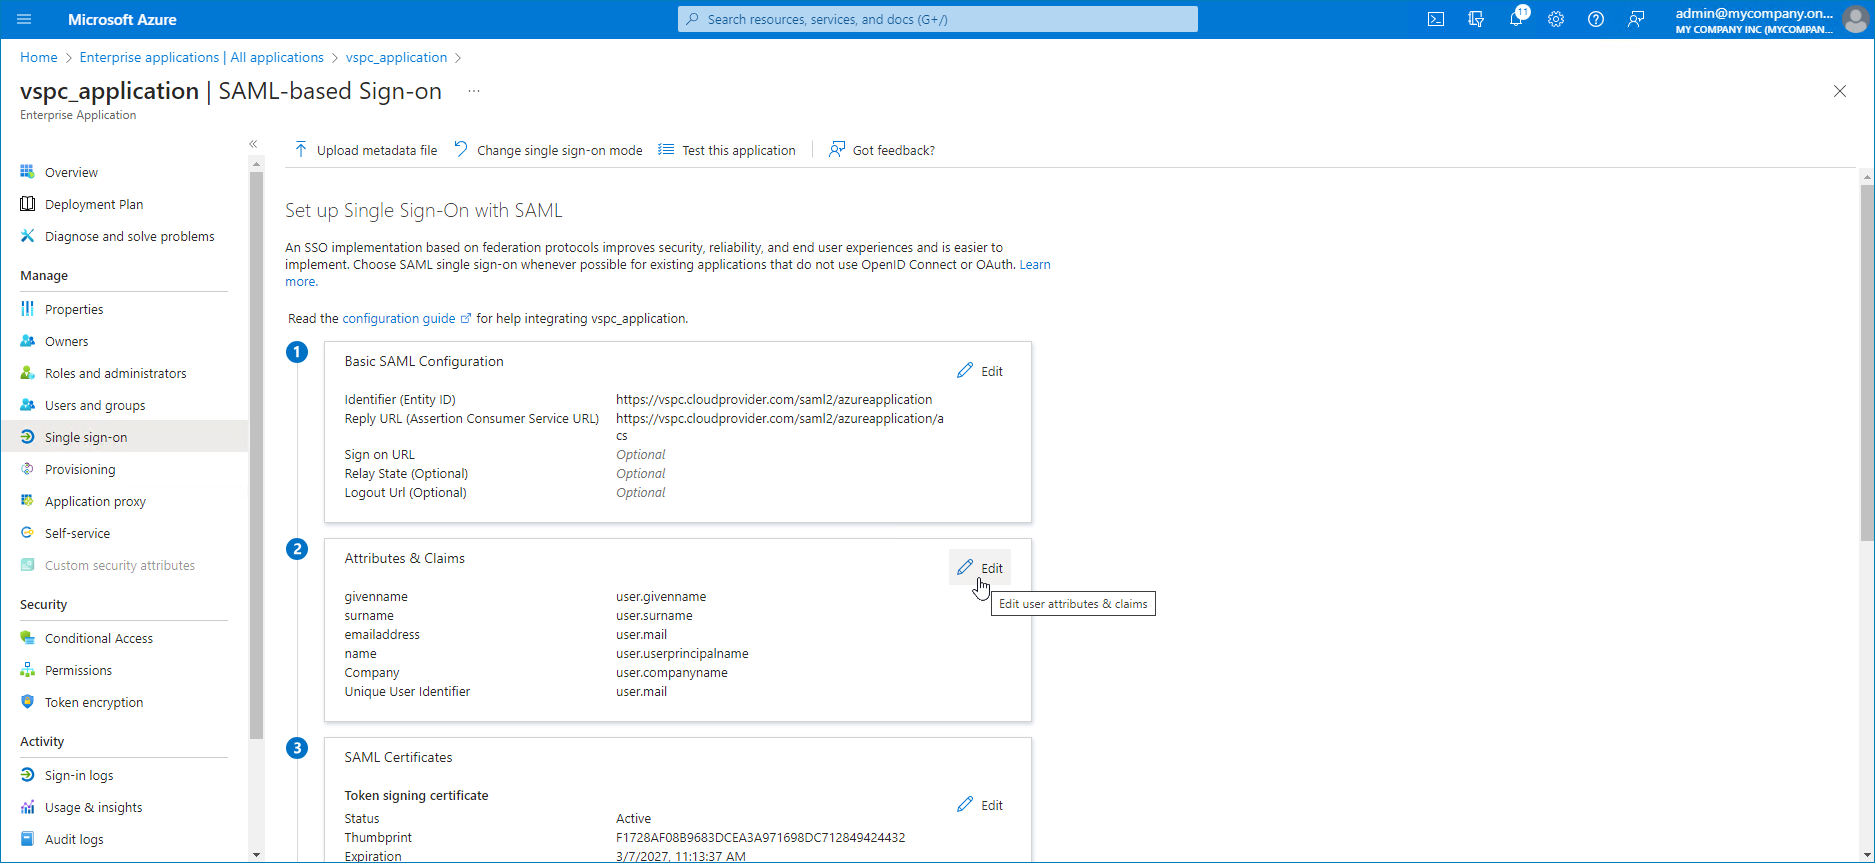Open portal settings gear
Viewport: 1875px width, 863px height.
click(1556, 19)
